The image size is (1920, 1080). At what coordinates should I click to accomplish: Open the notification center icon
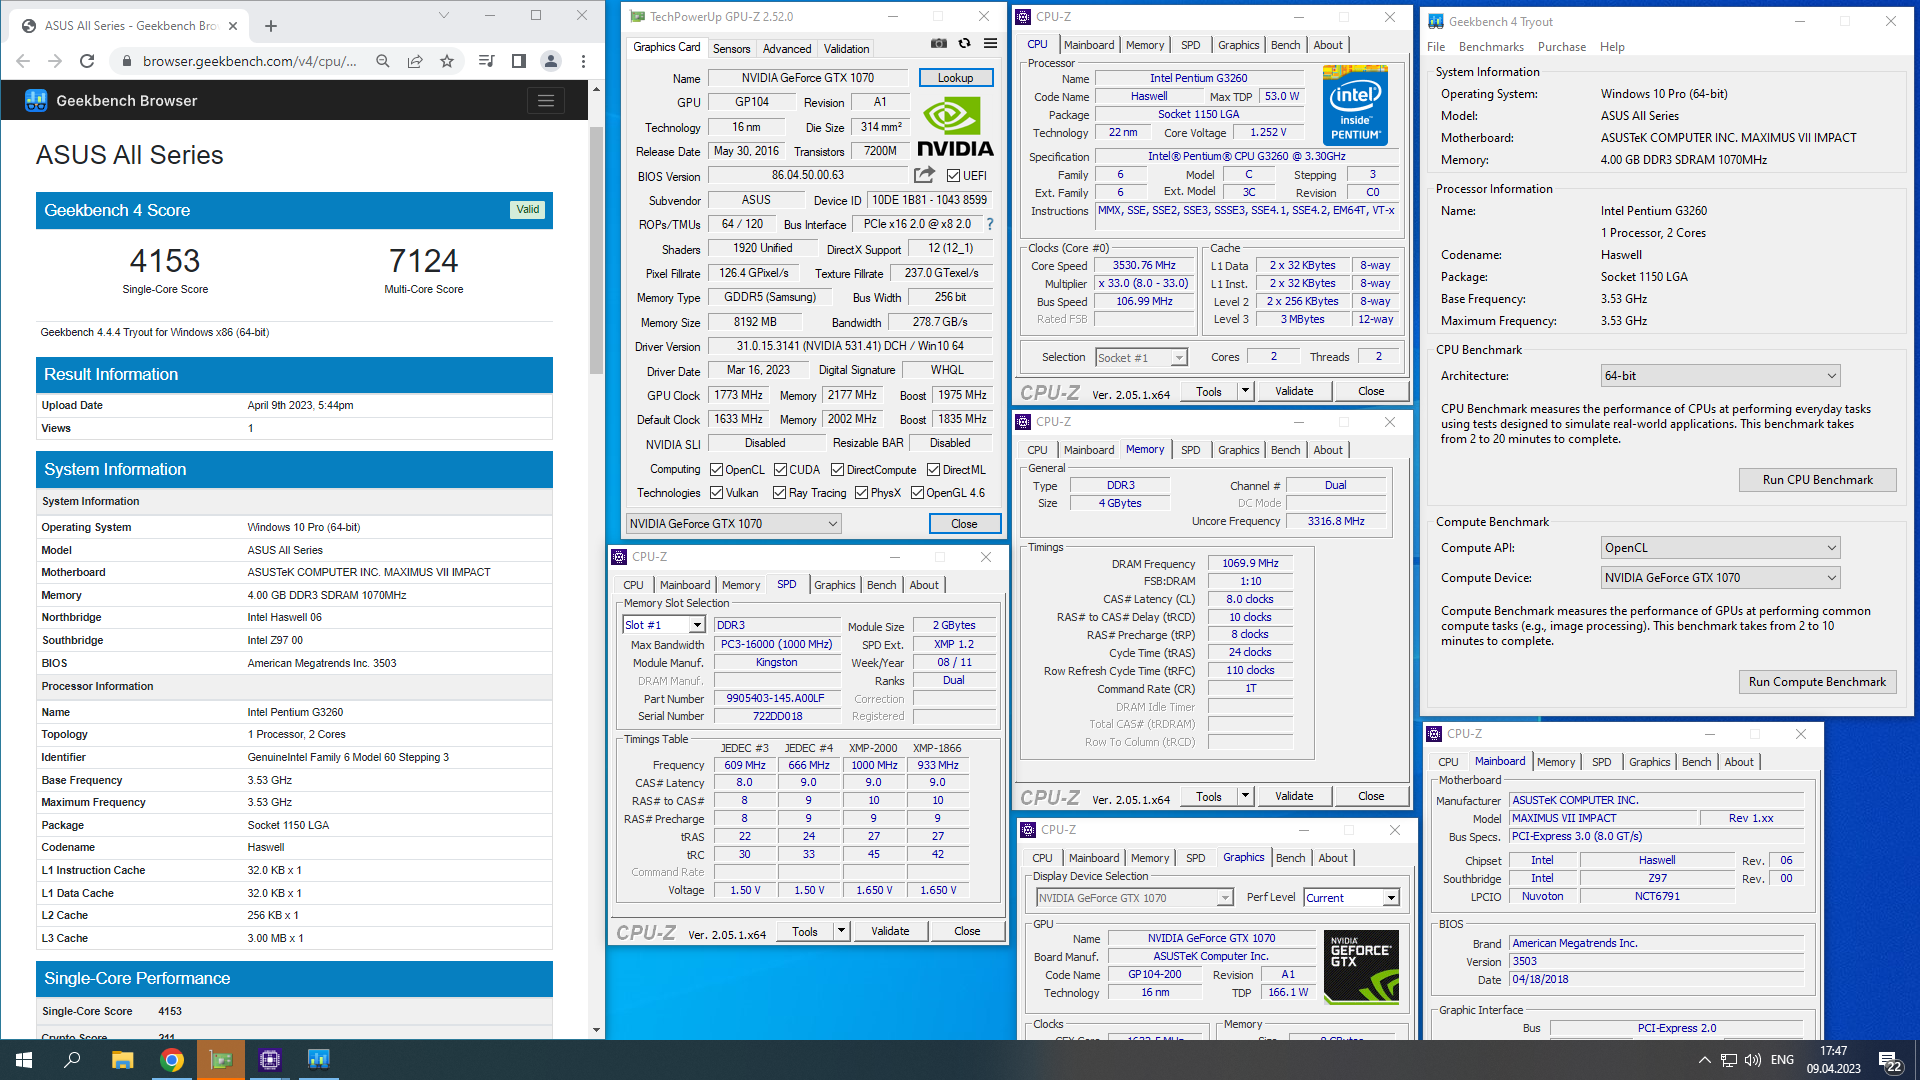click(x=1890, y=1060)
